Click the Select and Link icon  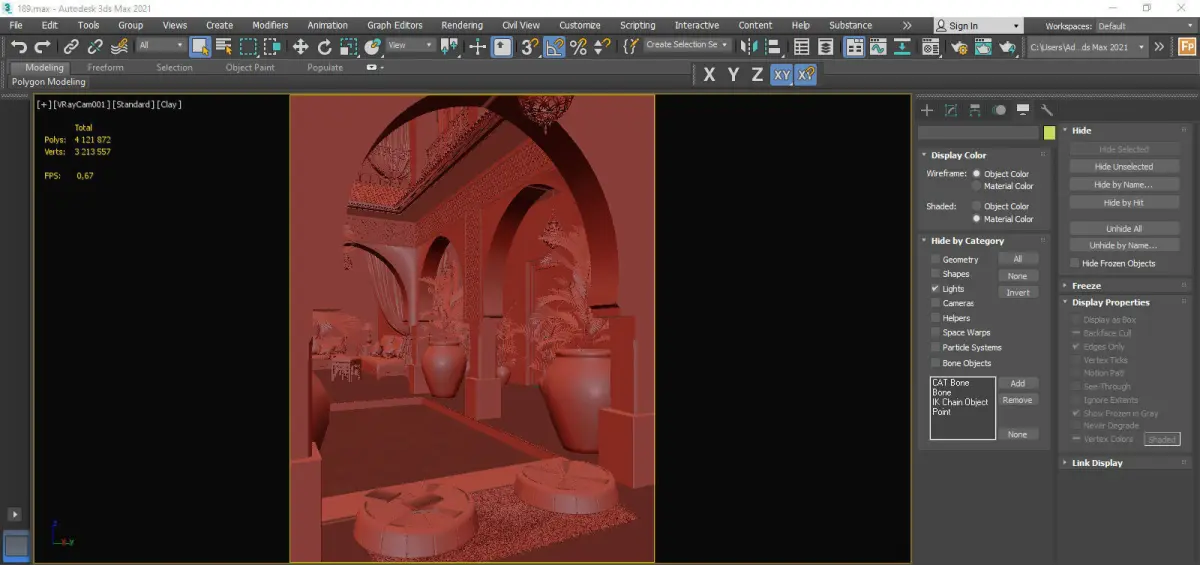71,46
